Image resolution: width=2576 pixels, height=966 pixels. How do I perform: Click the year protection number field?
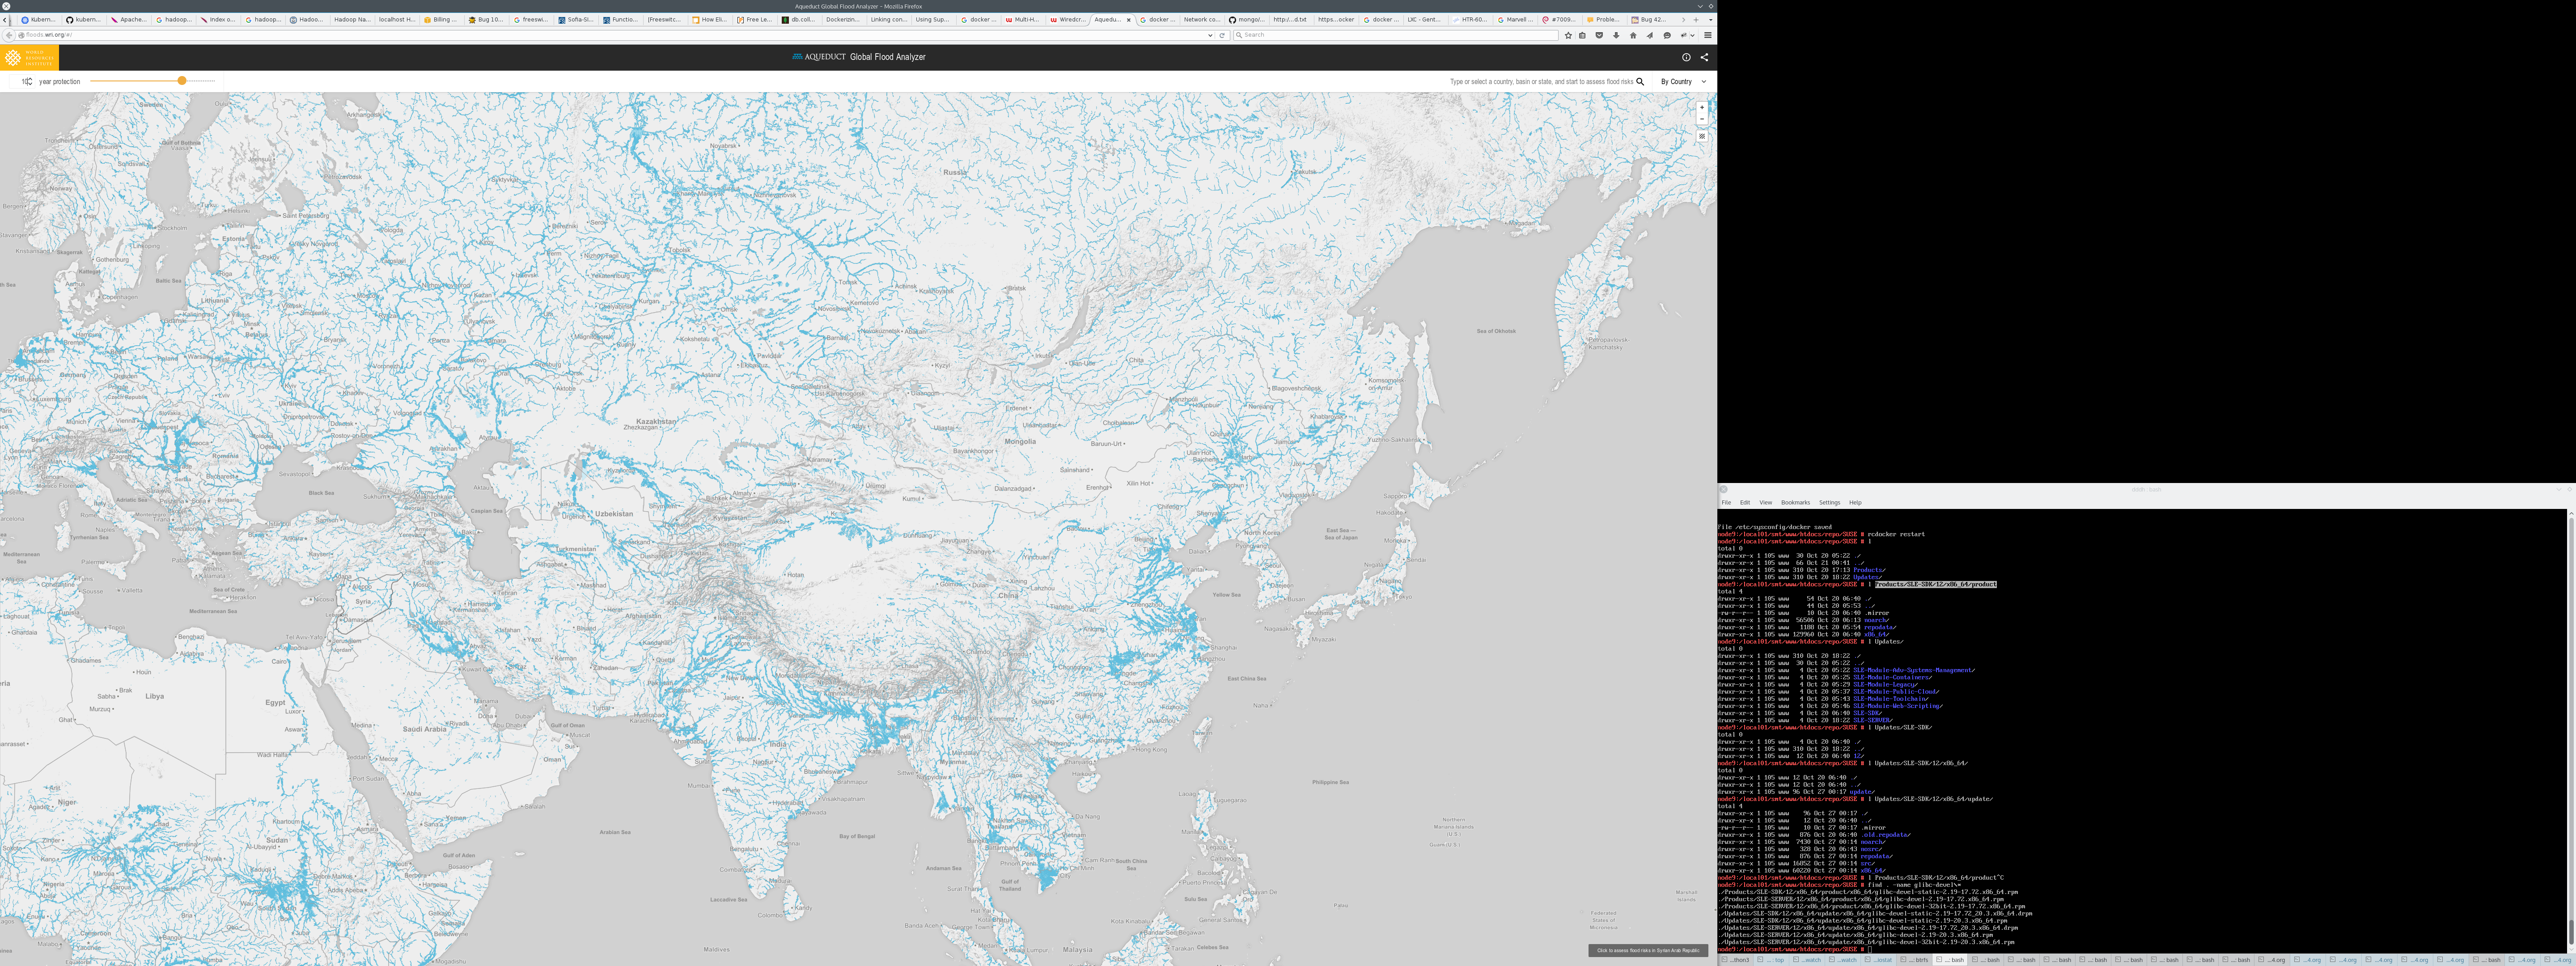click(22, 81)
